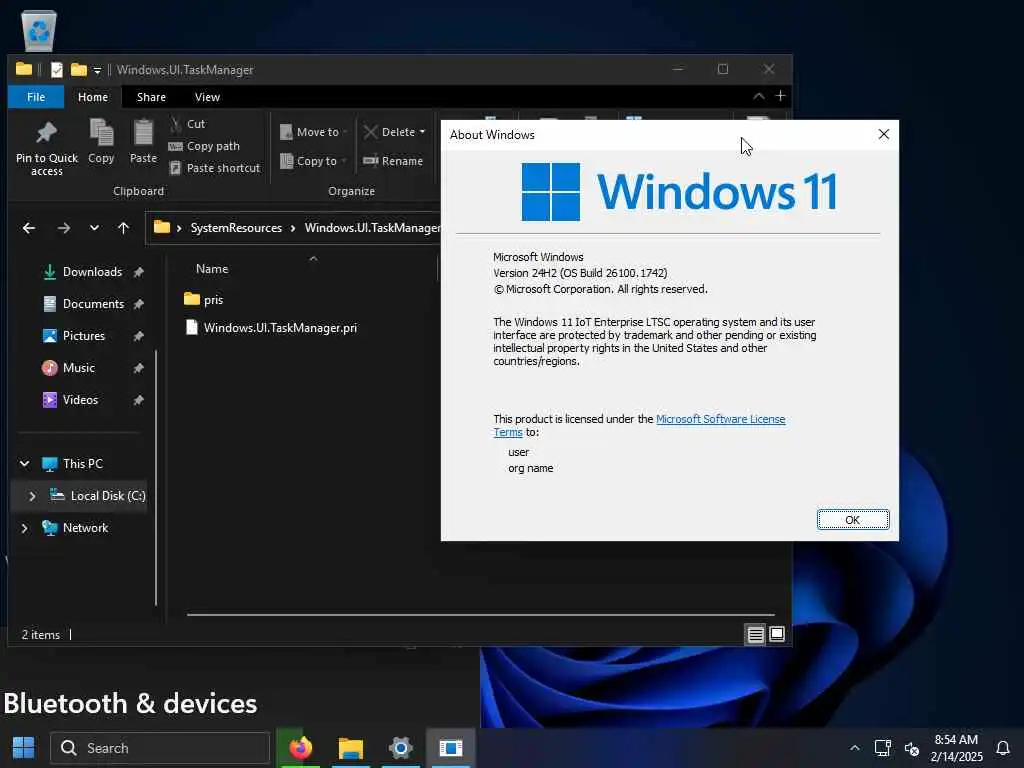The height and width of the screenshot is (768, 1024).
Task: Switch to the Share ribbon tab
Action: (151, 97)
